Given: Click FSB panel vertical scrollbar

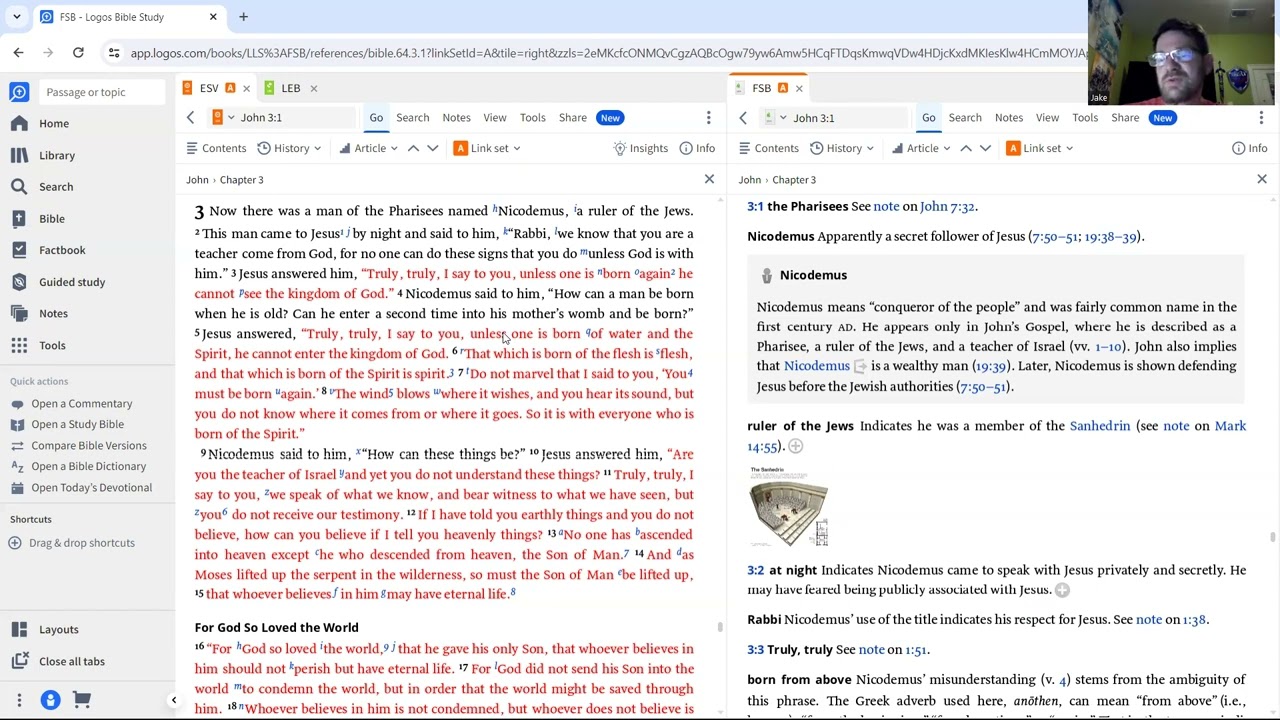Looking at the screenshot, I should [1273, 537].
